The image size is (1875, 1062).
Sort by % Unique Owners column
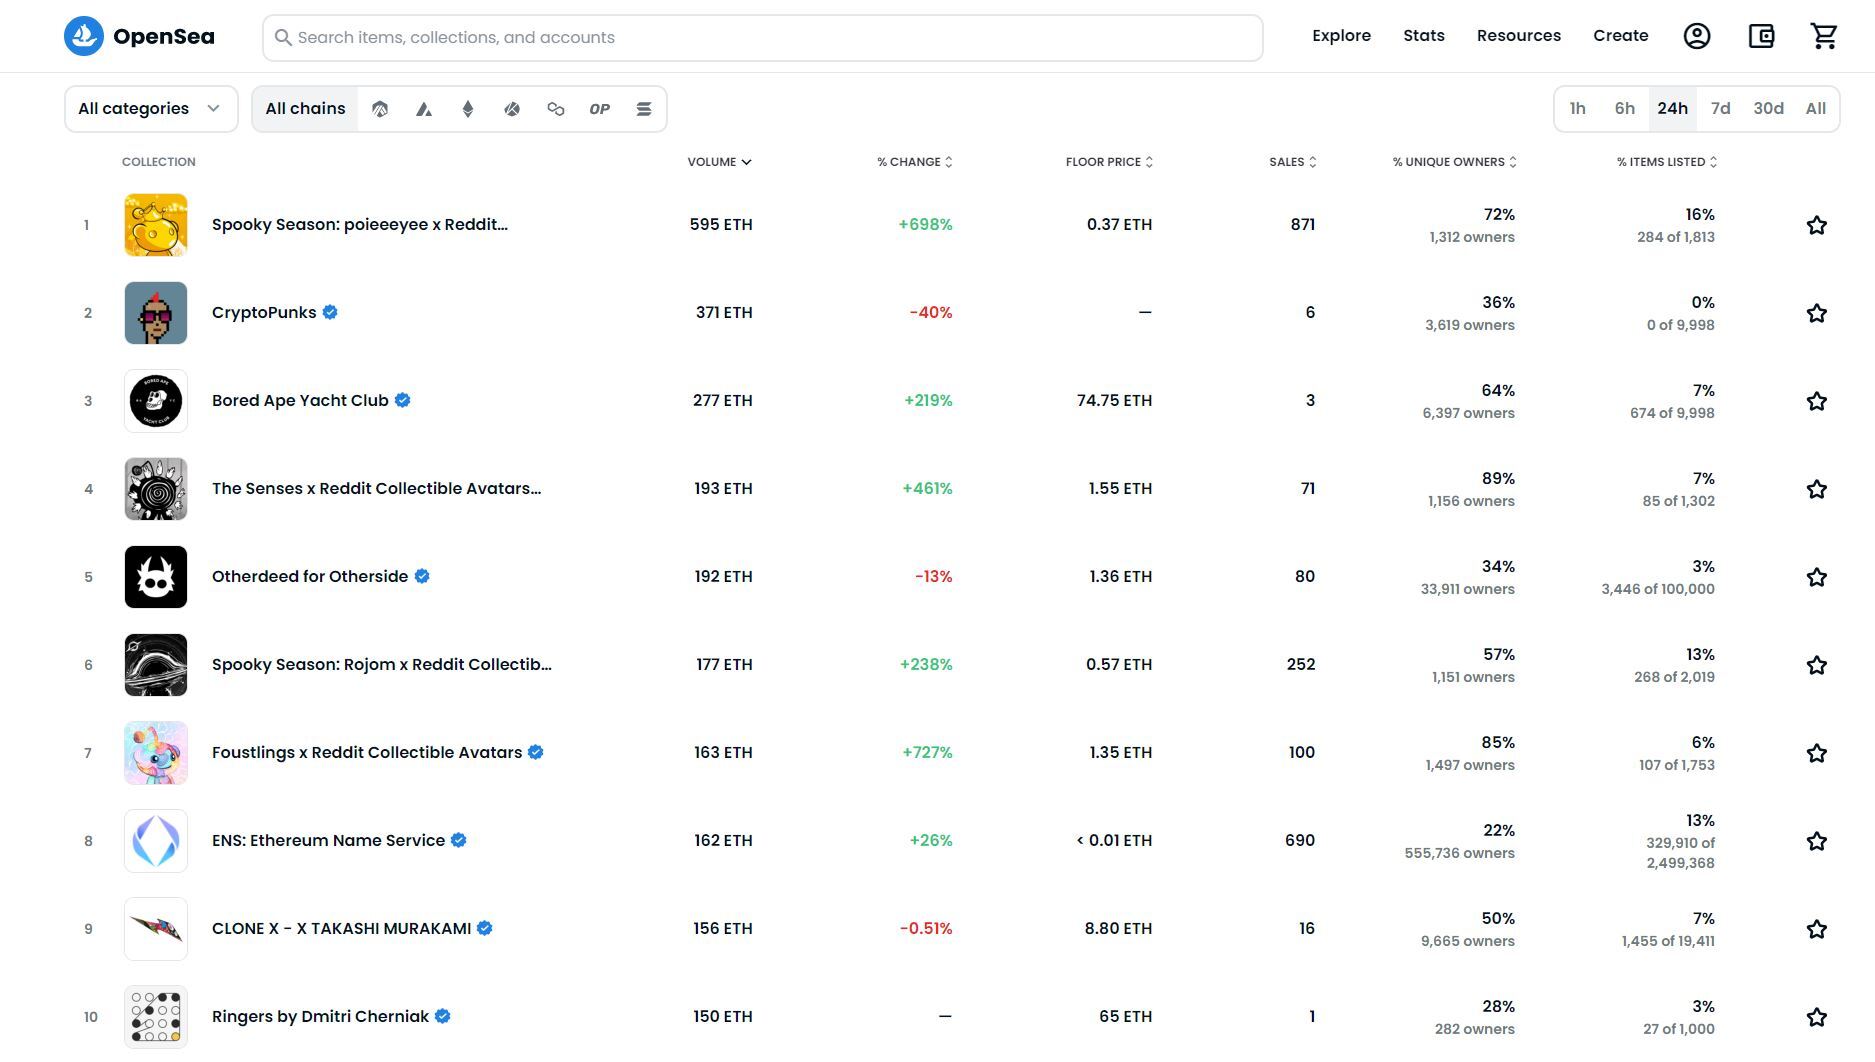pos(1455,162)
